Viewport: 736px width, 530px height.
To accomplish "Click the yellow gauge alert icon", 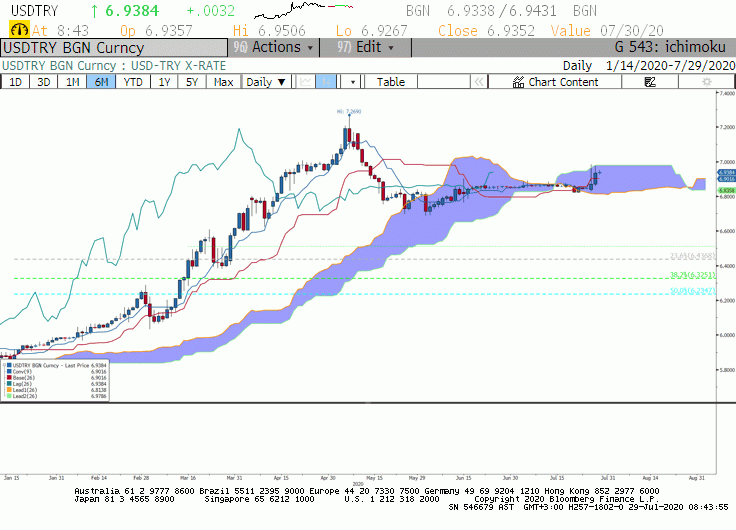I will pyautogui.click(x=19, y=31).
